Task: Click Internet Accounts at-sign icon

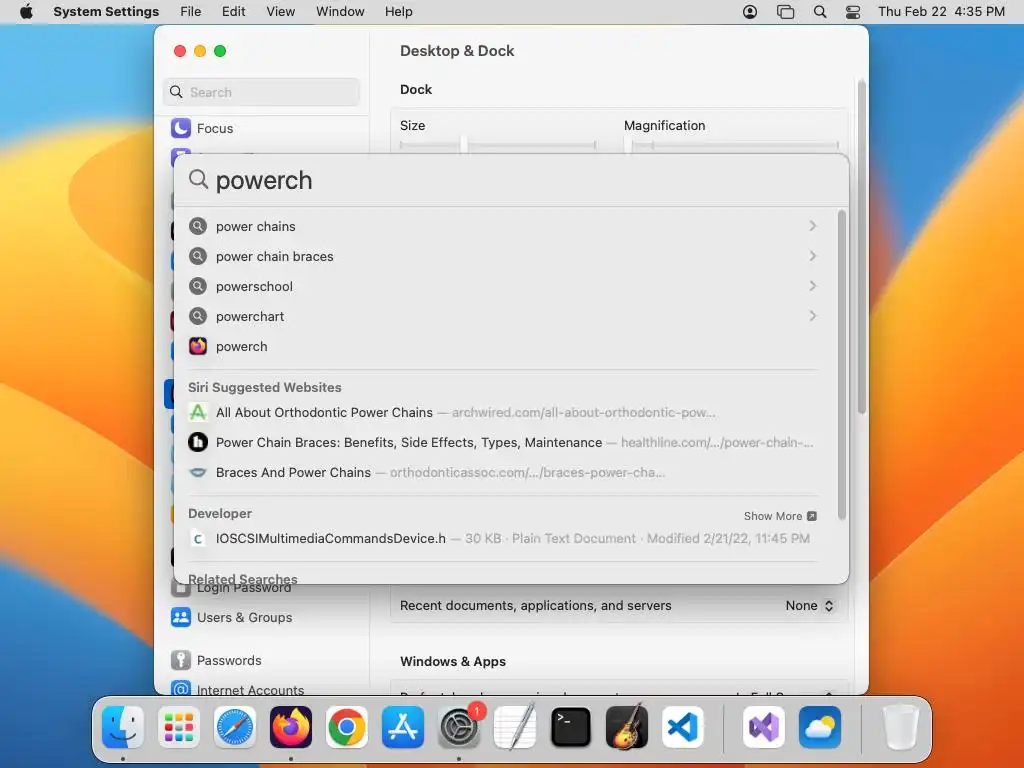Action: tap(181, 689)
